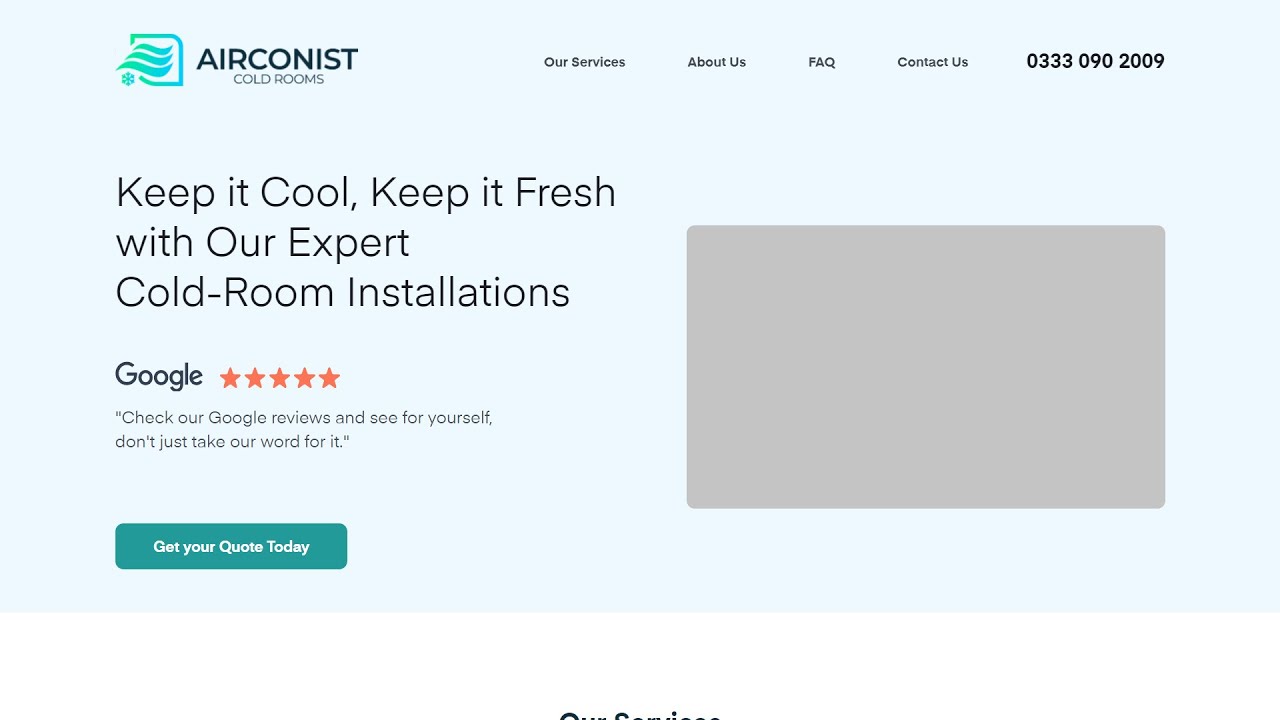
Task: Click the Google reviews quote text
Action: click(304, 429)
